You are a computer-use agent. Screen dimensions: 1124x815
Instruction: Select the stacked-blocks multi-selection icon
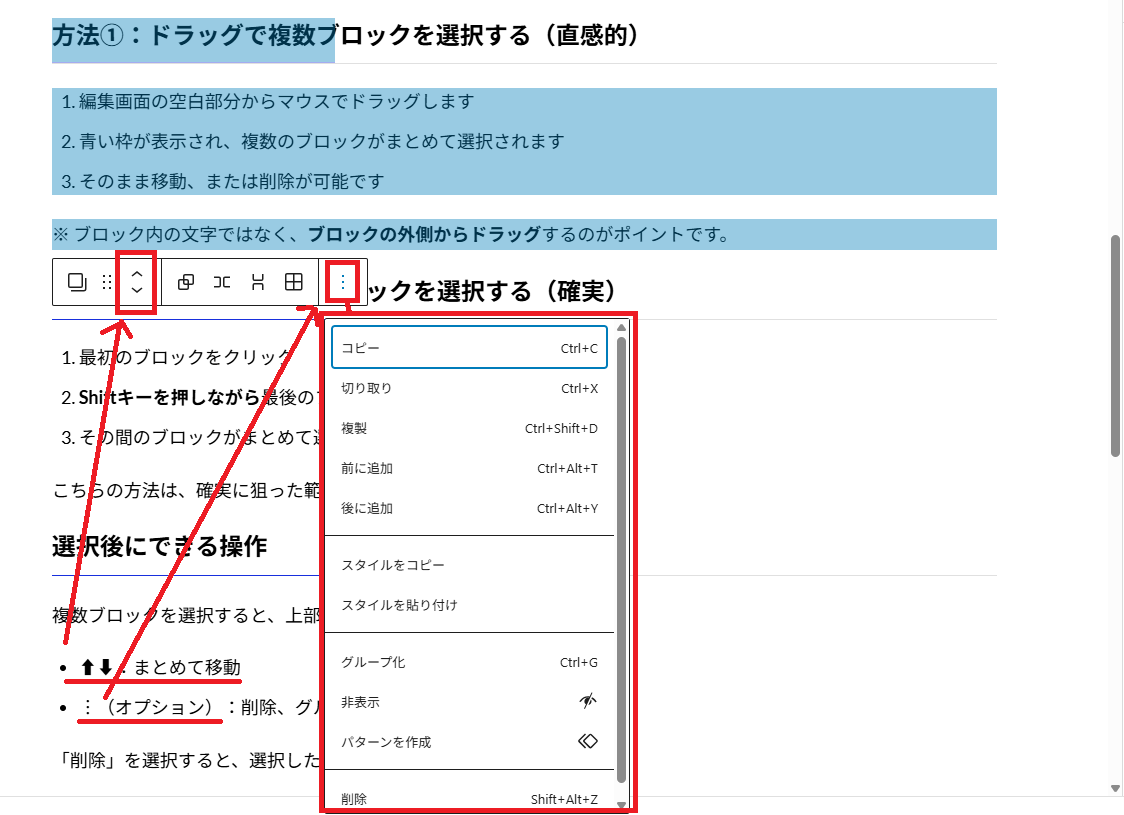(x=76, y=282)
